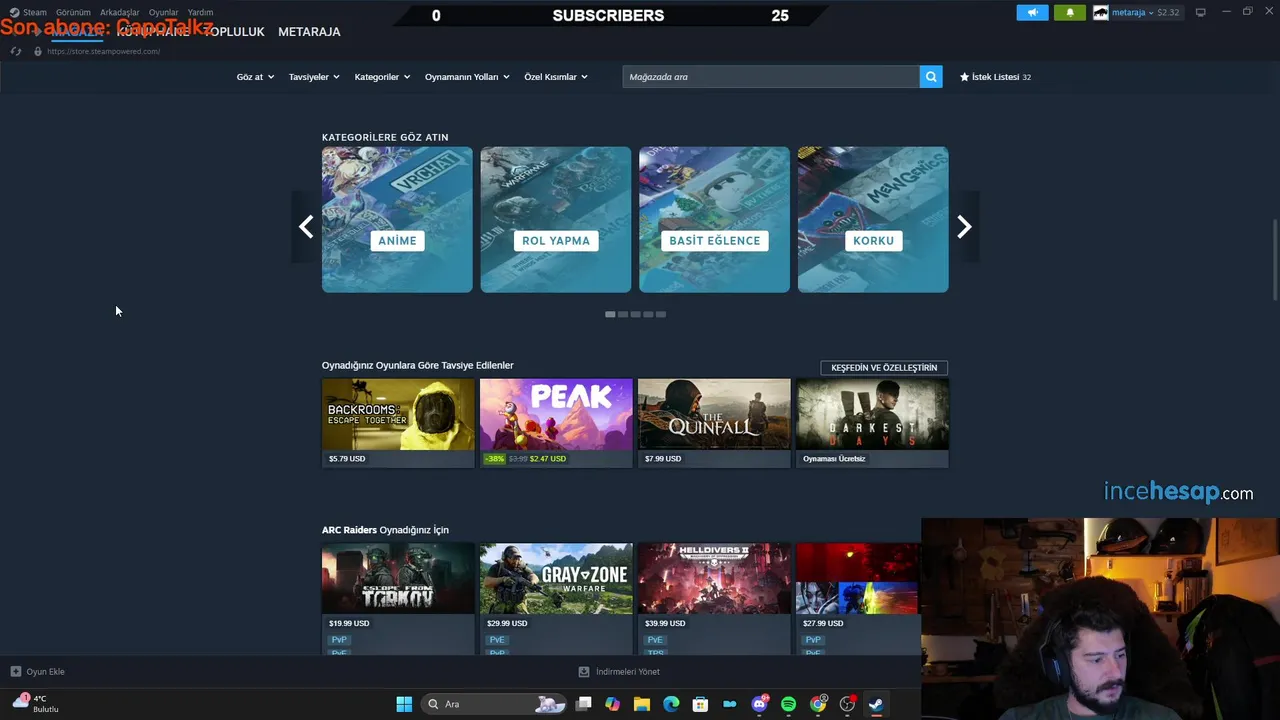
Task: Open the Backrooms Escape Together game card
Action: pos(398,423)
